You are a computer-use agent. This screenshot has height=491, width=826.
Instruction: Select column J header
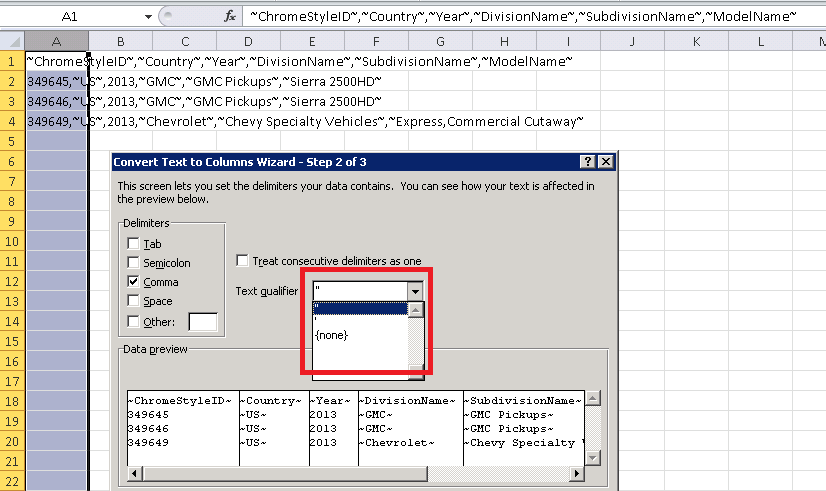(632, 41)
